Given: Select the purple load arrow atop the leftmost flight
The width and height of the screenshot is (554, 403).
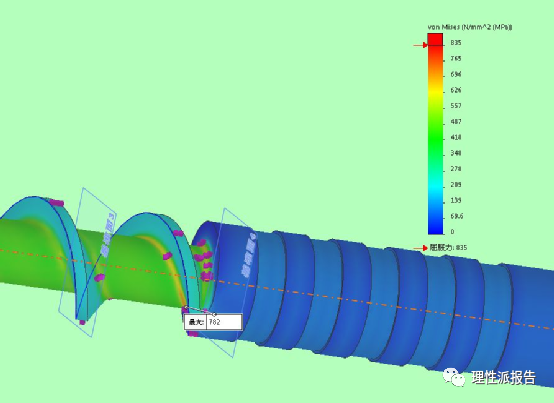Looking at the screenshot, I should coord(56,203).
